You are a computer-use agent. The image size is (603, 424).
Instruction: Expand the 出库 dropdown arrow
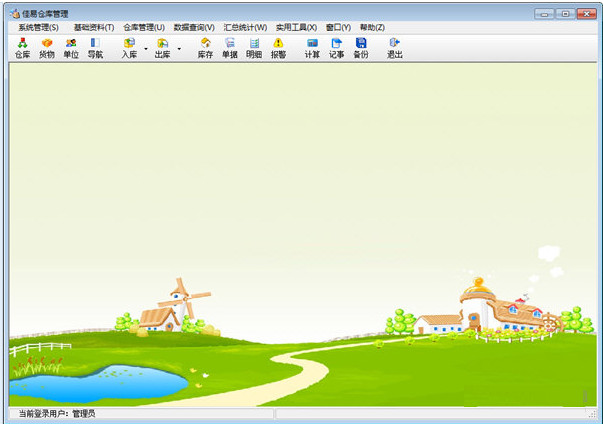[x=179, y=49]
